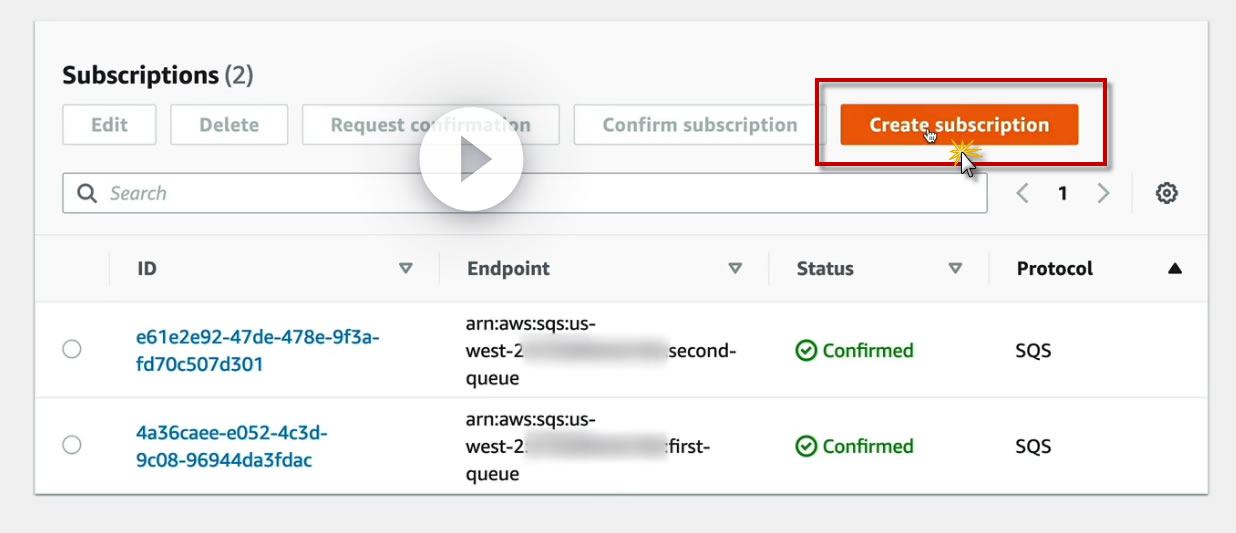1236x533 pixels.
Task: Focus the subscriptions Search field
Action: 540,194
